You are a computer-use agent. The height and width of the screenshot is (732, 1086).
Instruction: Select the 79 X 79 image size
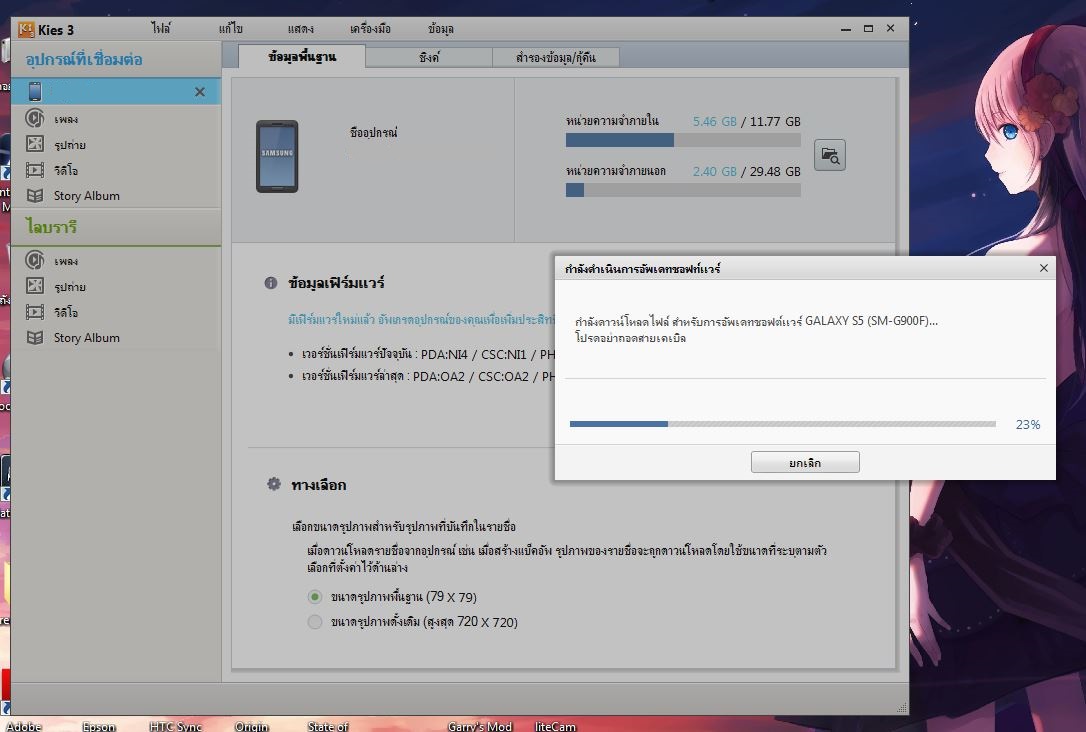pos(315,596)
